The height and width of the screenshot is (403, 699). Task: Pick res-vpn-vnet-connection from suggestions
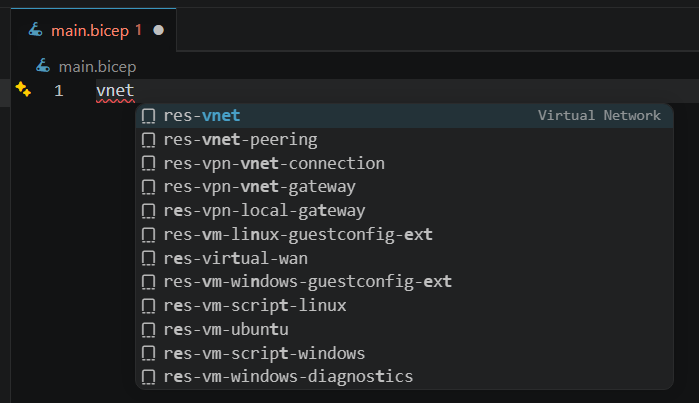pyautogui.click(x=274, y=163)
